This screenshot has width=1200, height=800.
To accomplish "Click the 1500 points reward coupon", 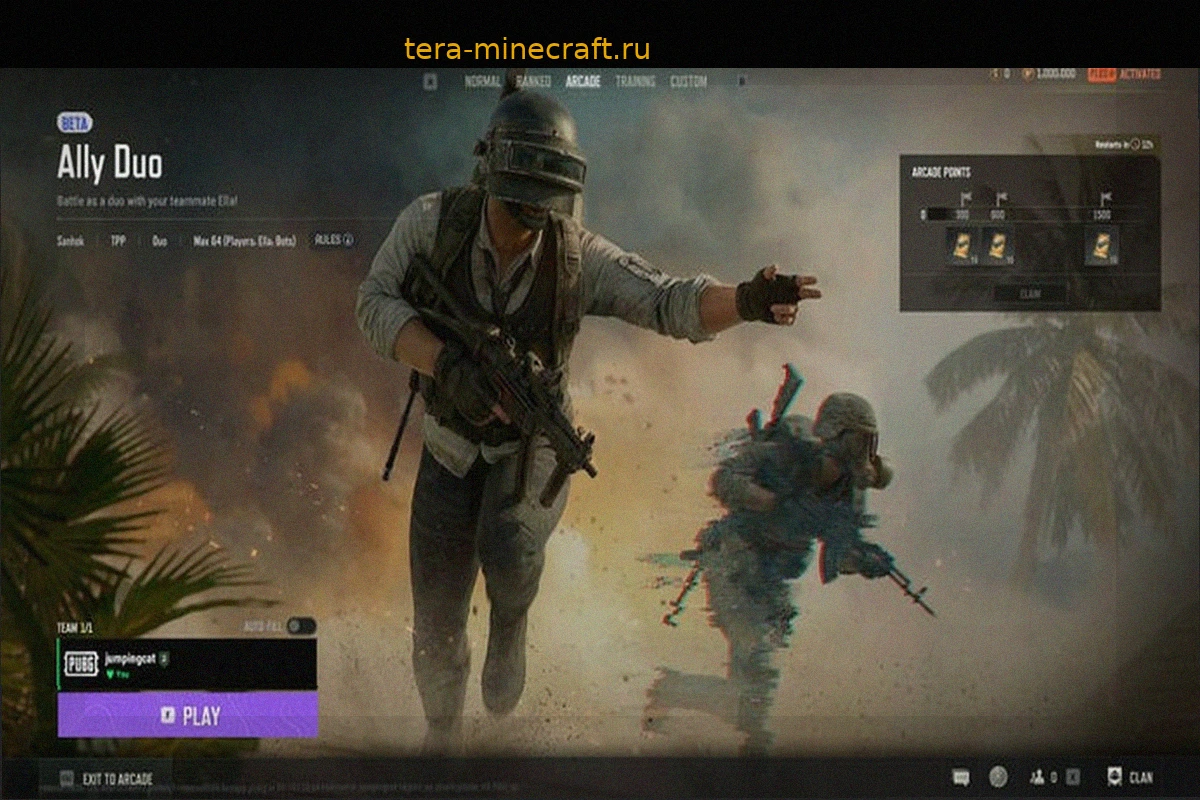I will click(x=1102, y=245).
